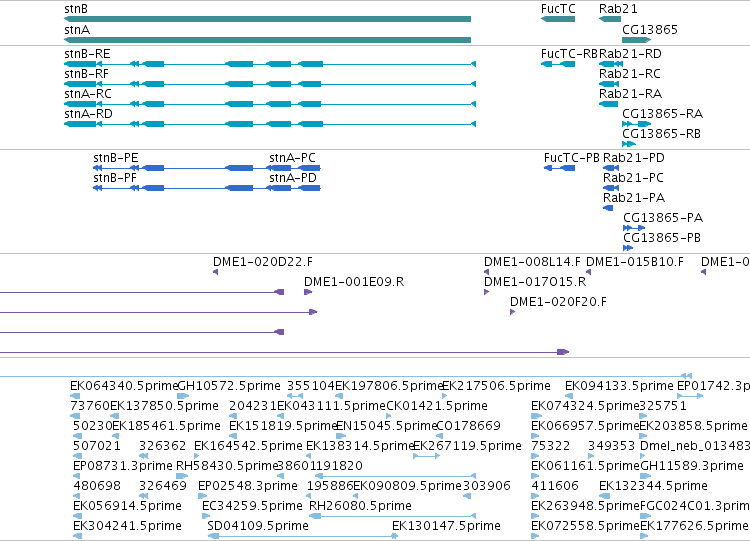Click the Rab21 gene arrow
750x541 pixels.
(x=610, y=19)
